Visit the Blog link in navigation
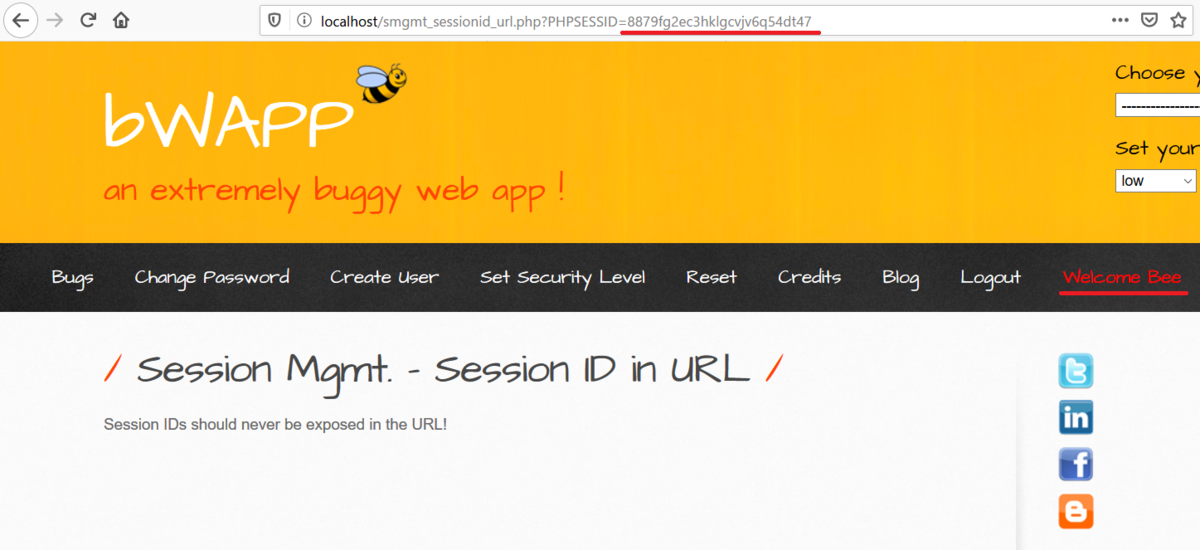The width and height of the screenshot is (1200, 550). click(x=901, y=278)
